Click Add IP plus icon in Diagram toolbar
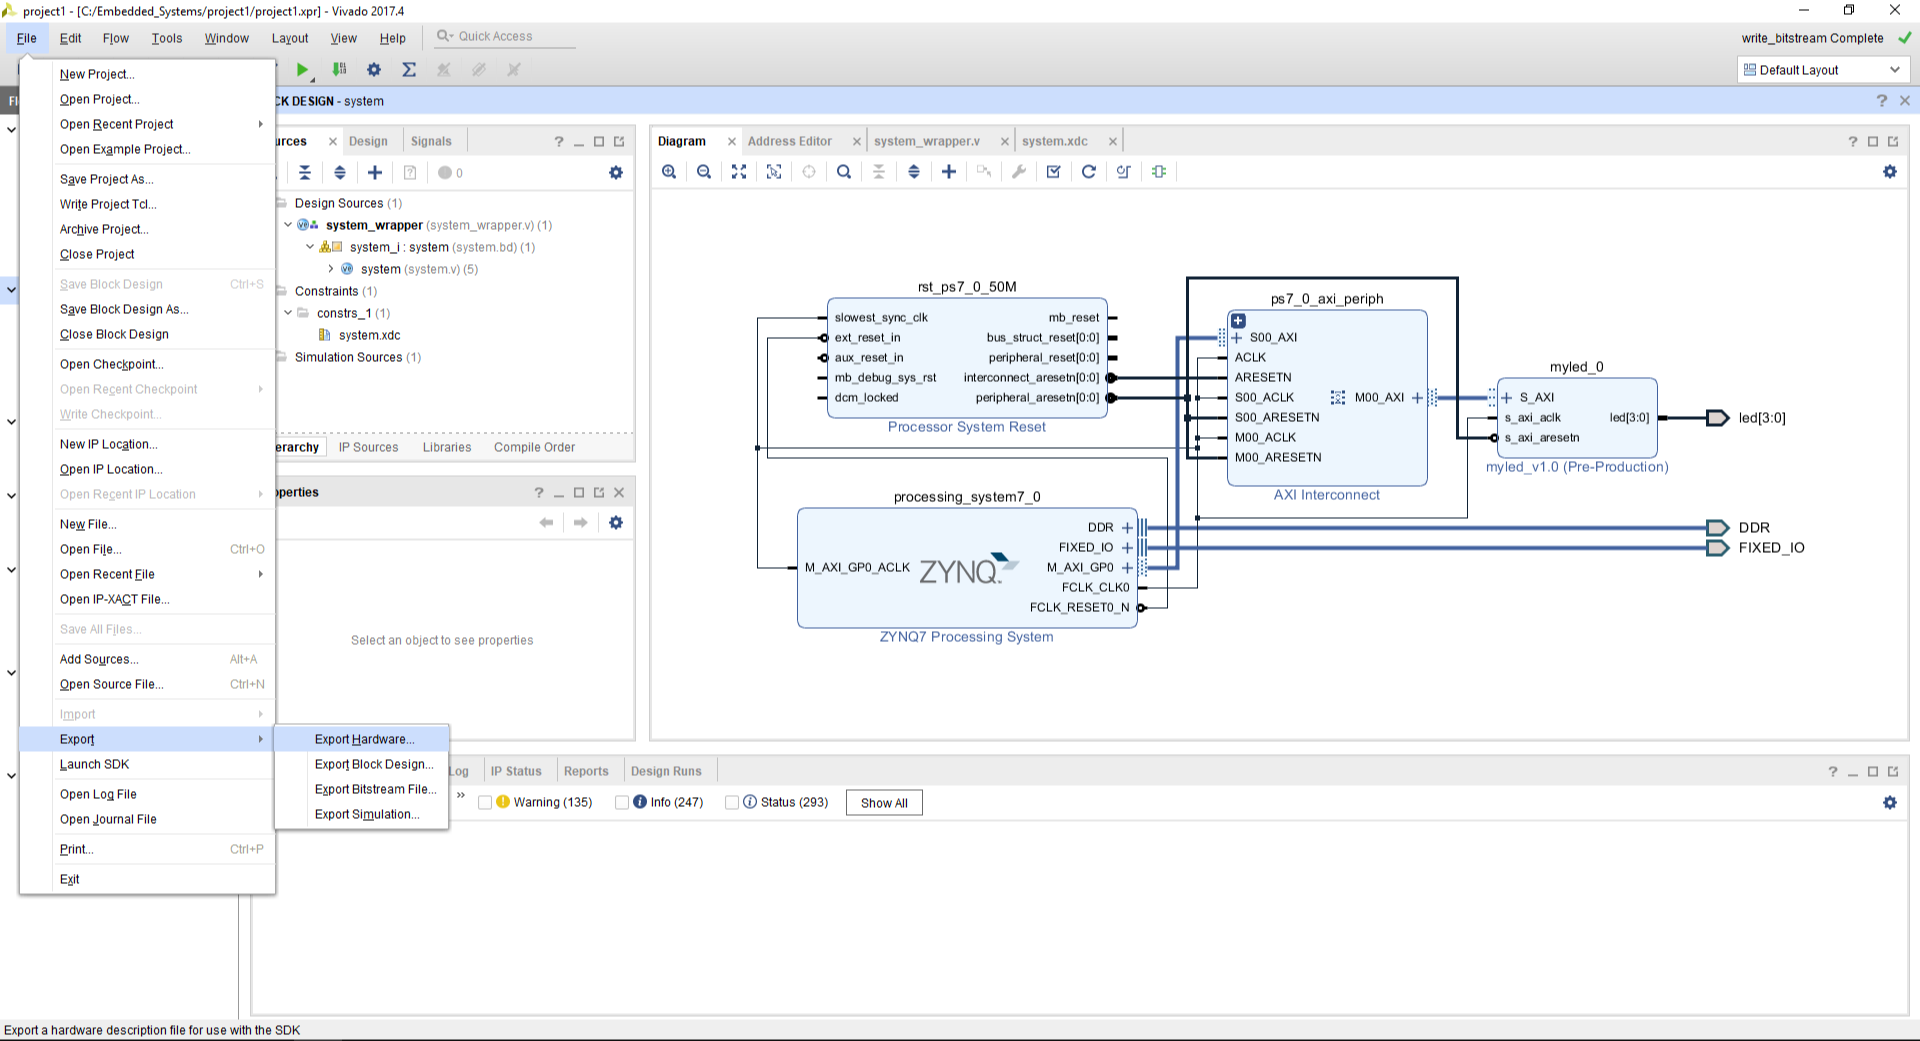1920x1041 pixels. [x=949, y=172]
